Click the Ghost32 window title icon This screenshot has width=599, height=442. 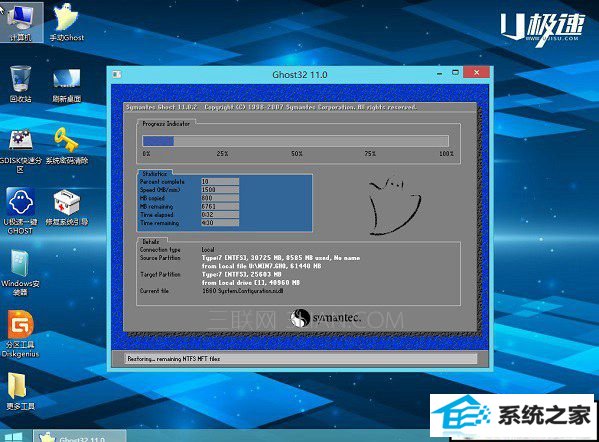click(117, 74)
